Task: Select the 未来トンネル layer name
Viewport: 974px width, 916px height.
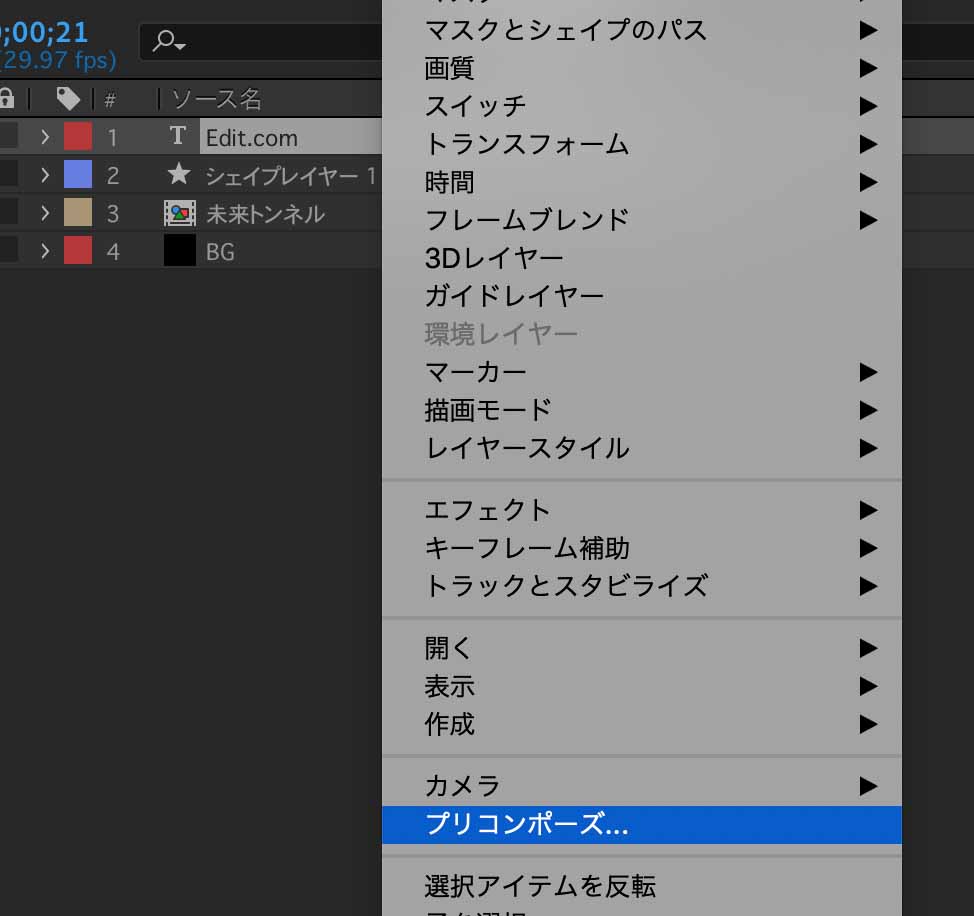Action: 265,214
